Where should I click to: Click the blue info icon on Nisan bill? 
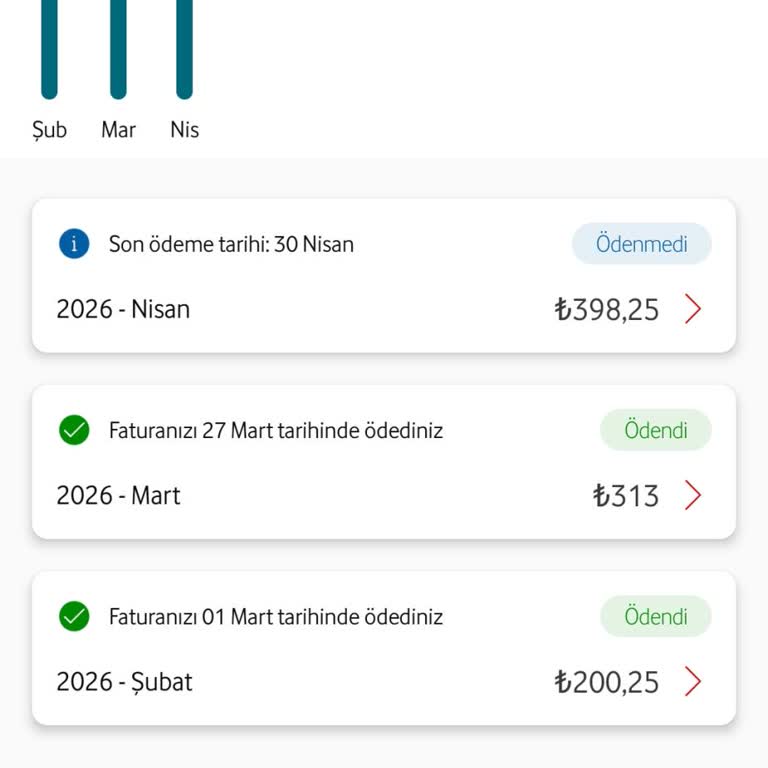(74, 244)
